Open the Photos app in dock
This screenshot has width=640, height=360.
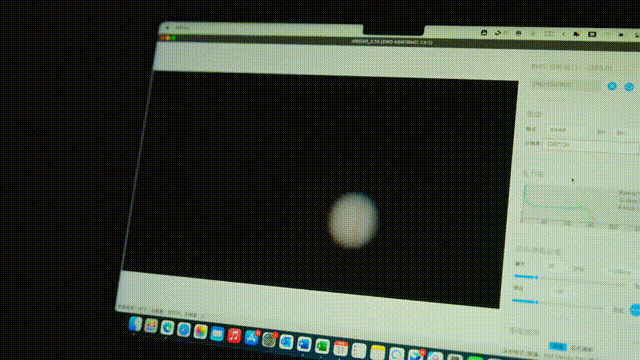(200, 331)
